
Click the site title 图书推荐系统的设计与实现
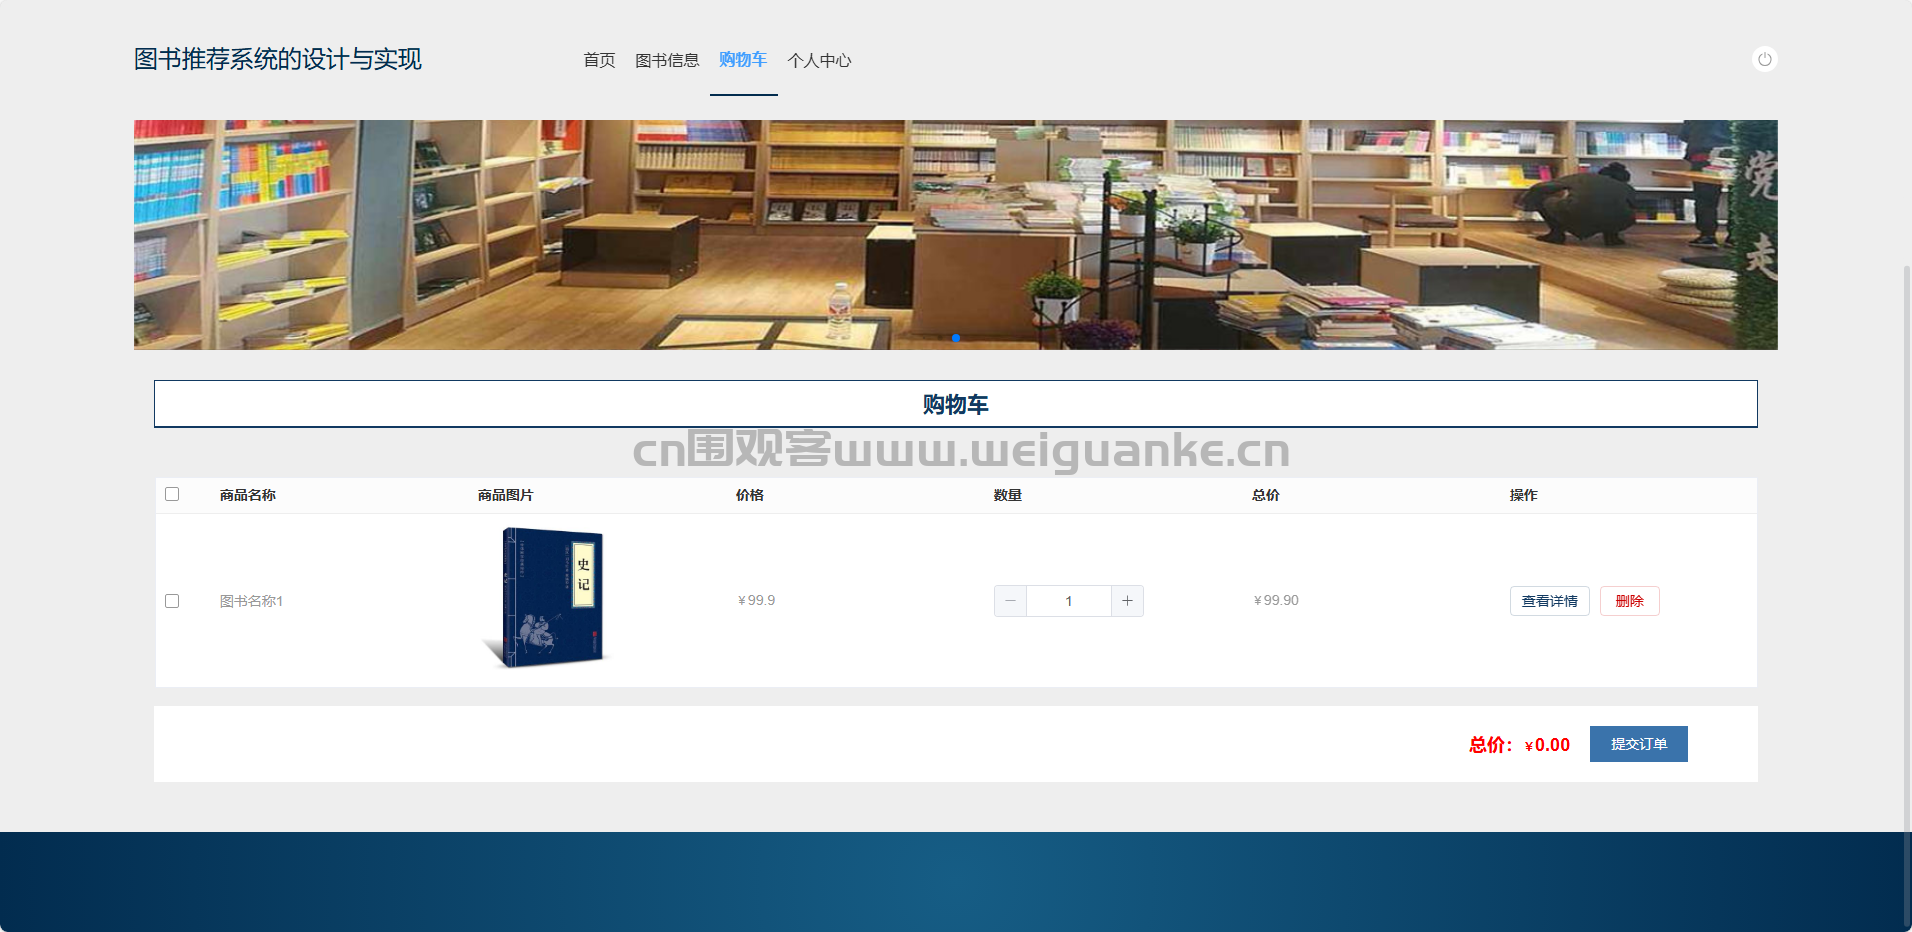point(278,60)
